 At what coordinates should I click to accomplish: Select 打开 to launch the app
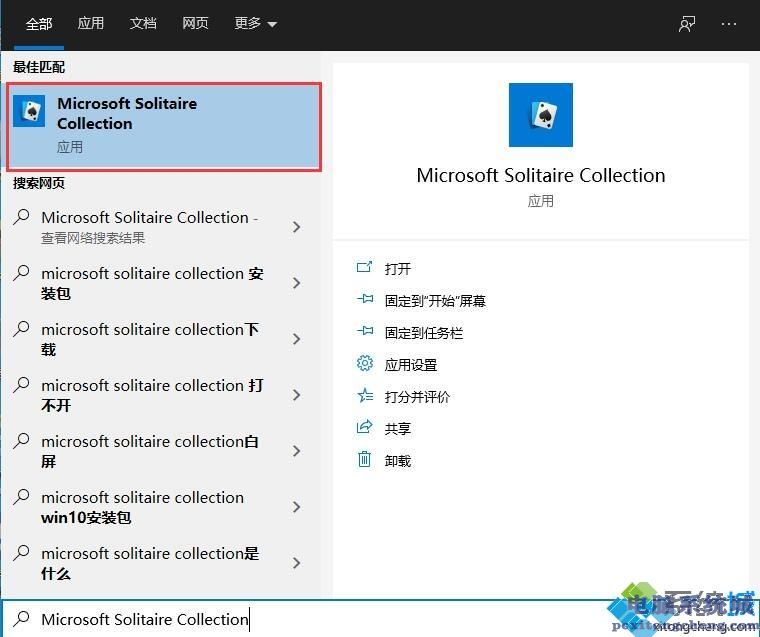click(397, 269)
